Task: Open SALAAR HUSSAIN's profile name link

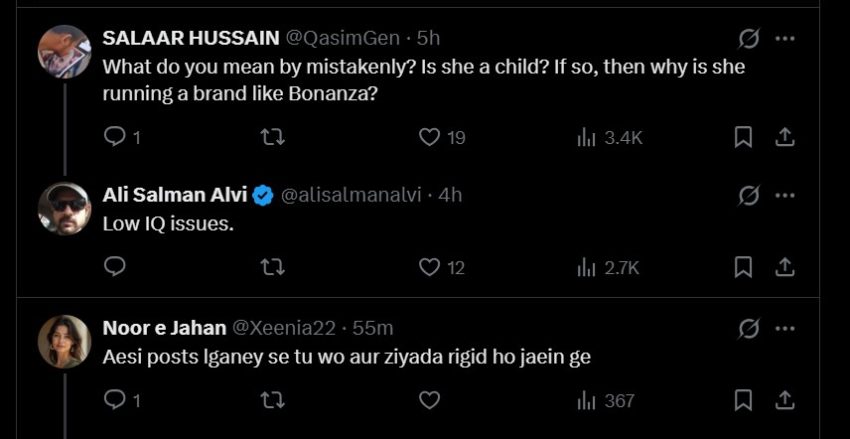Action: pos(191,38)
